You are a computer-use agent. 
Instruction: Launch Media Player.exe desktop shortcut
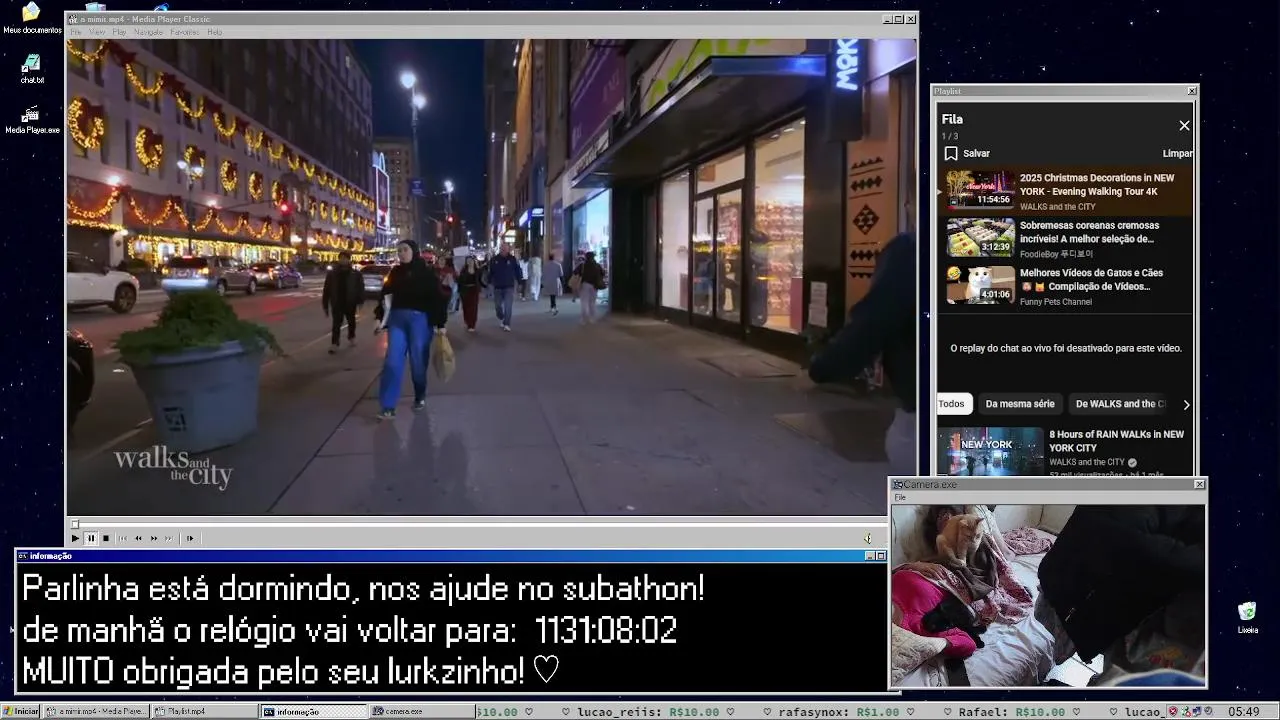32,118
